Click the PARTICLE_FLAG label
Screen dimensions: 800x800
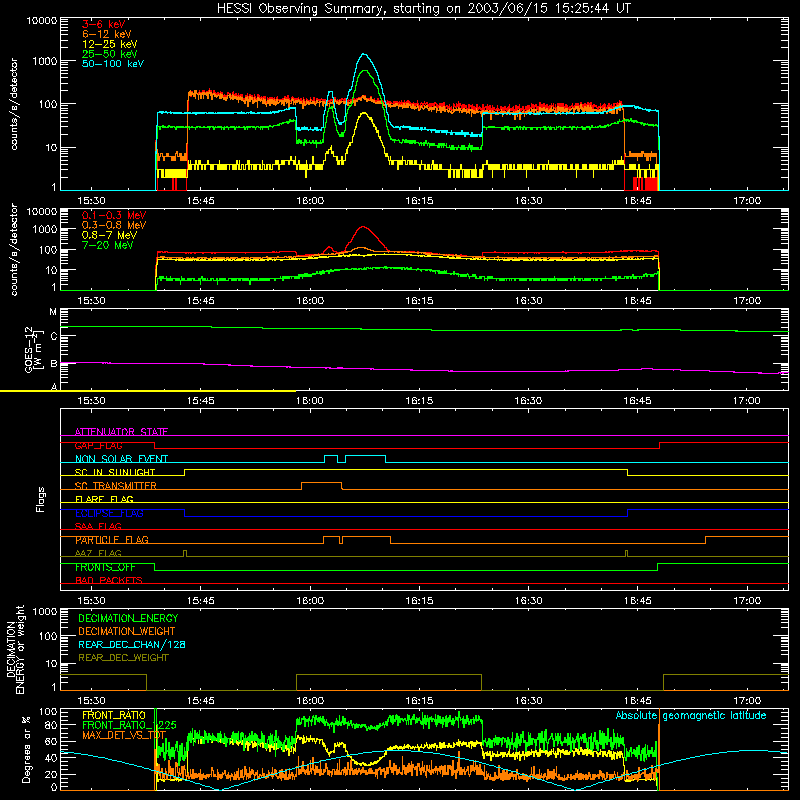(112, 540)
